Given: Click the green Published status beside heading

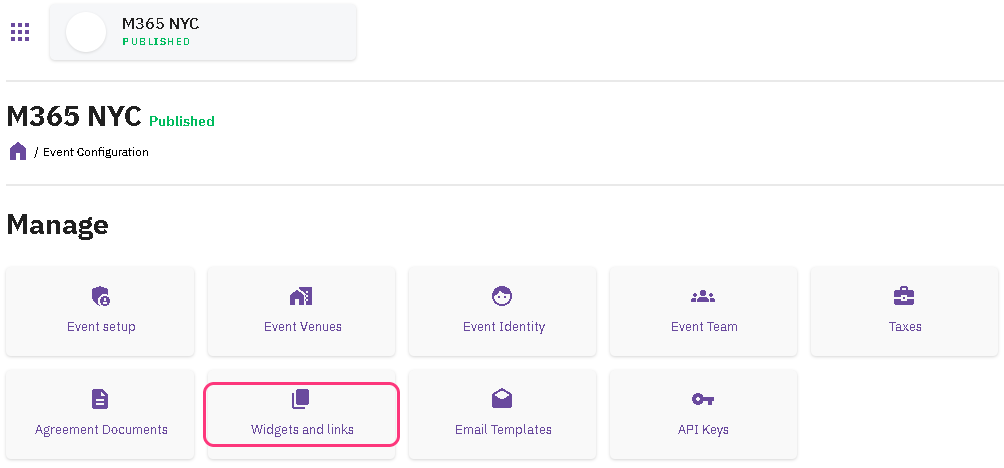Looking at the screenshot, I should pyautogui.click(x=182, y=121).
